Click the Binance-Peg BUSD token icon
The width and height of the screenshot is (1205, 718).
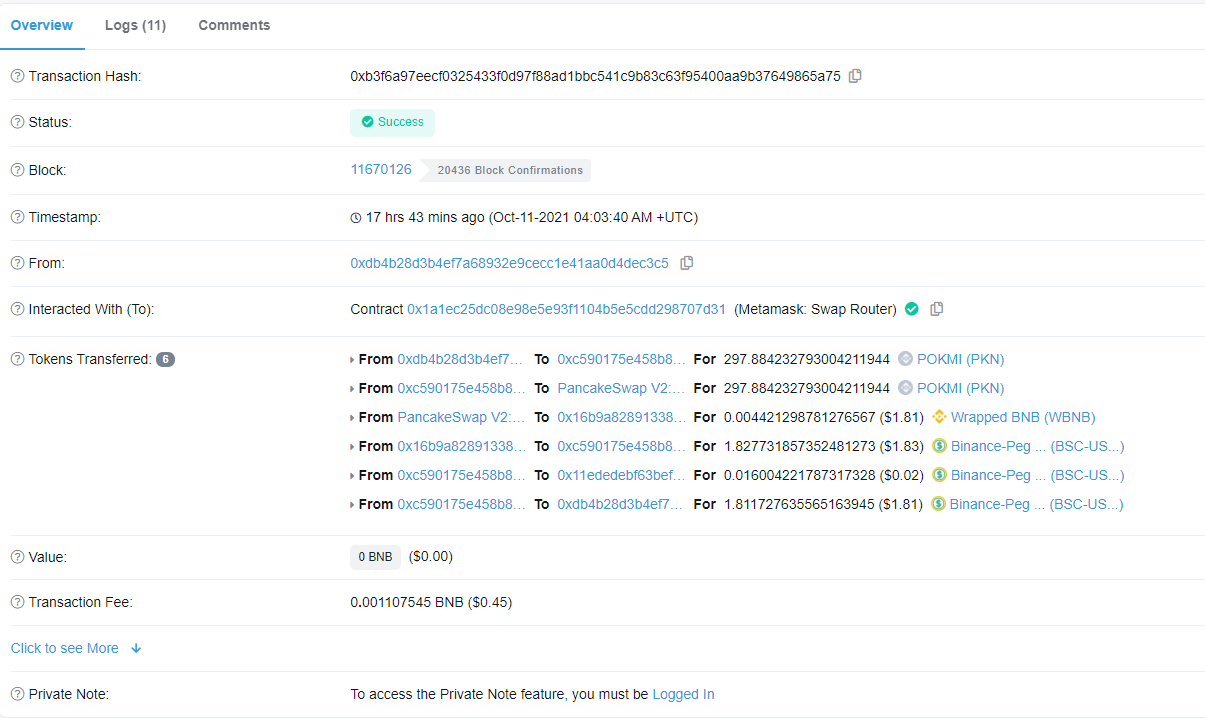938,446
